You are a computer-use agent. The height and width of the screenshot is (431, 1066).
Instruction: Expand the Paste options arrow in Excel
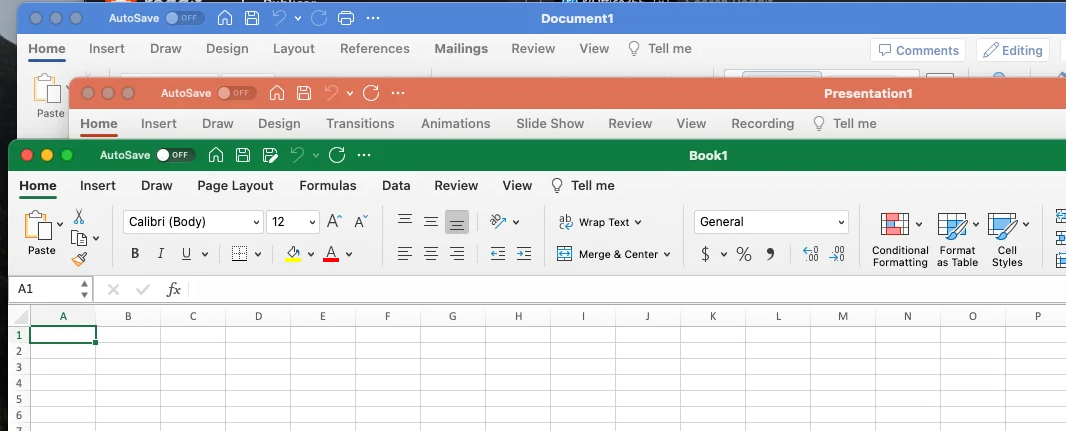[60, 224]
